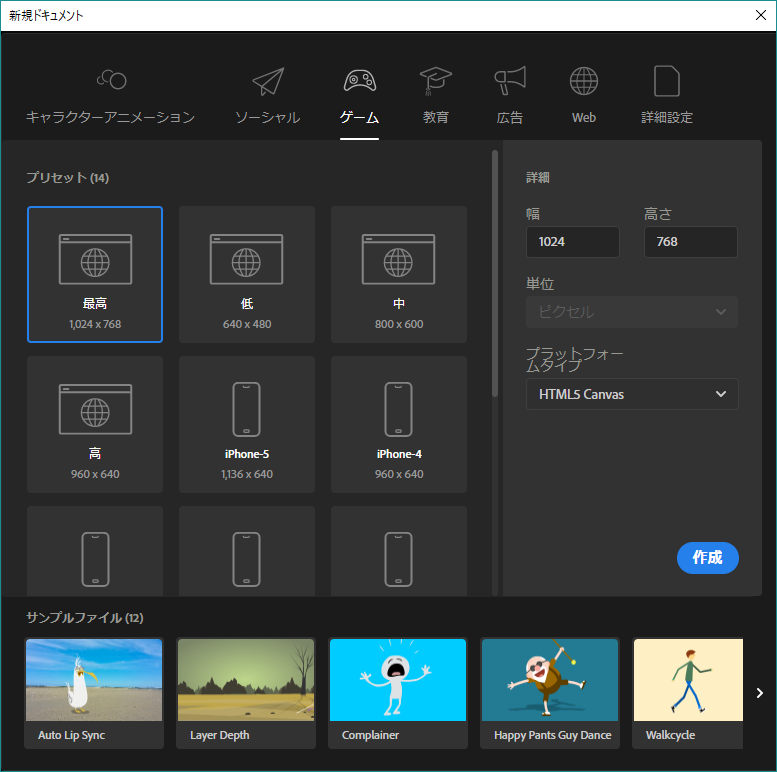777x772 pixels.
Task: Select the 低 640 x 480 preset
Action: coord(247,275)
